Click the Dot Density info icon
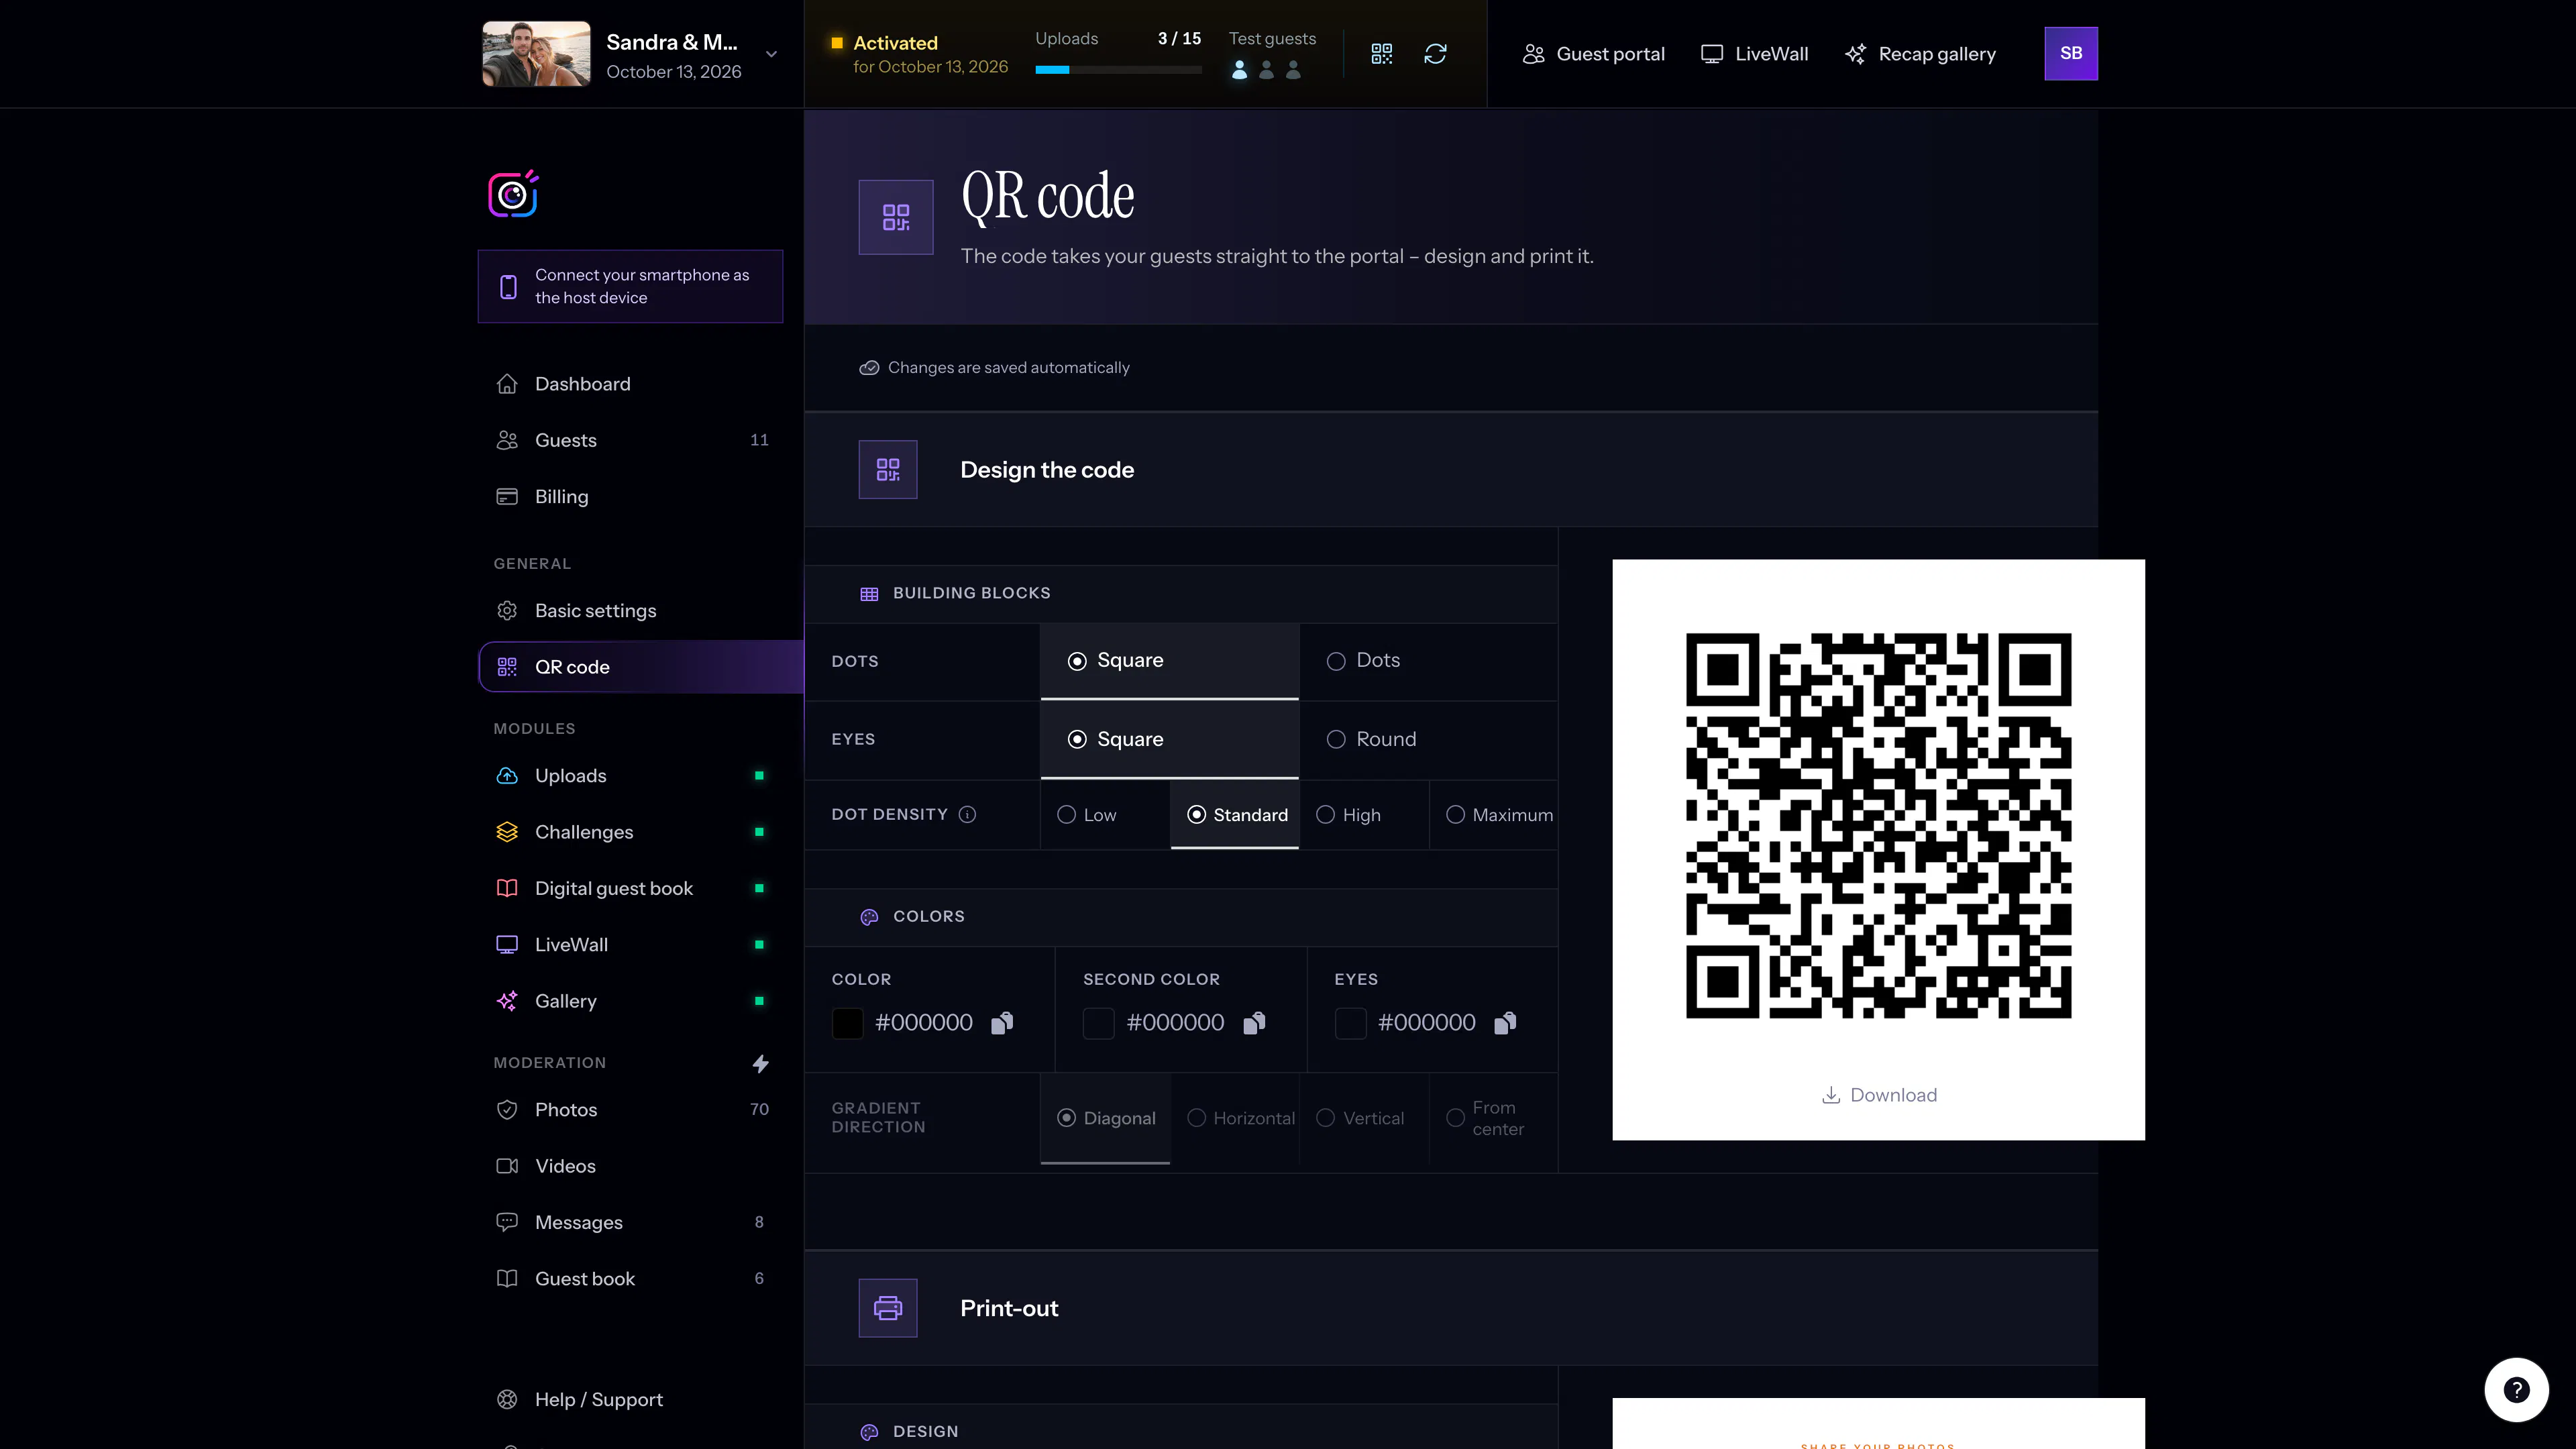The image size is (2576, 1449). [x=967, y=814]
